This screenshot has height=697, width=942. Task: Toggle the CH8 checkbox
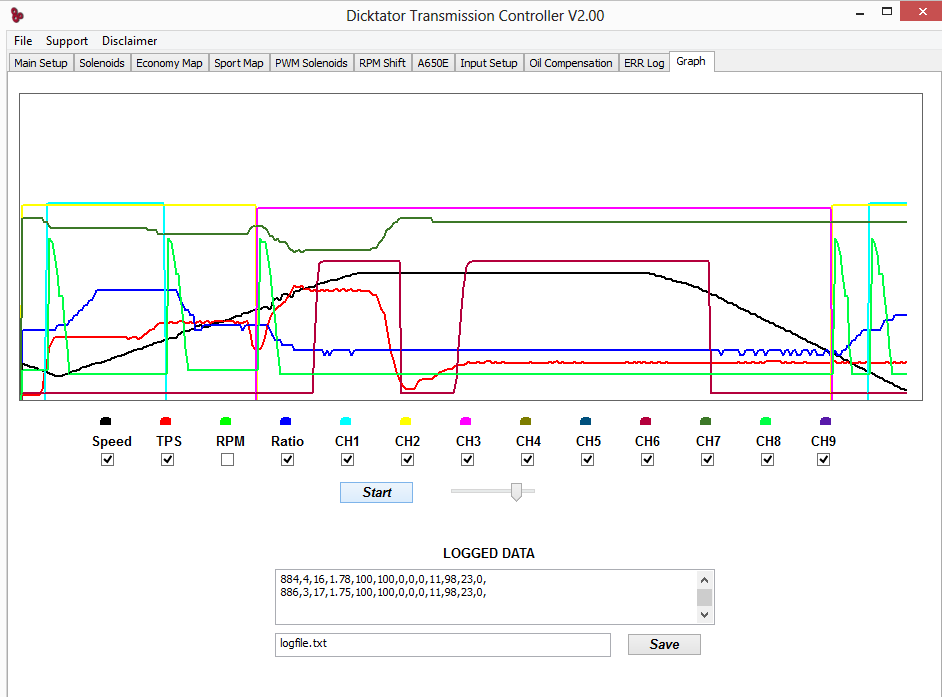pos(767,460)
